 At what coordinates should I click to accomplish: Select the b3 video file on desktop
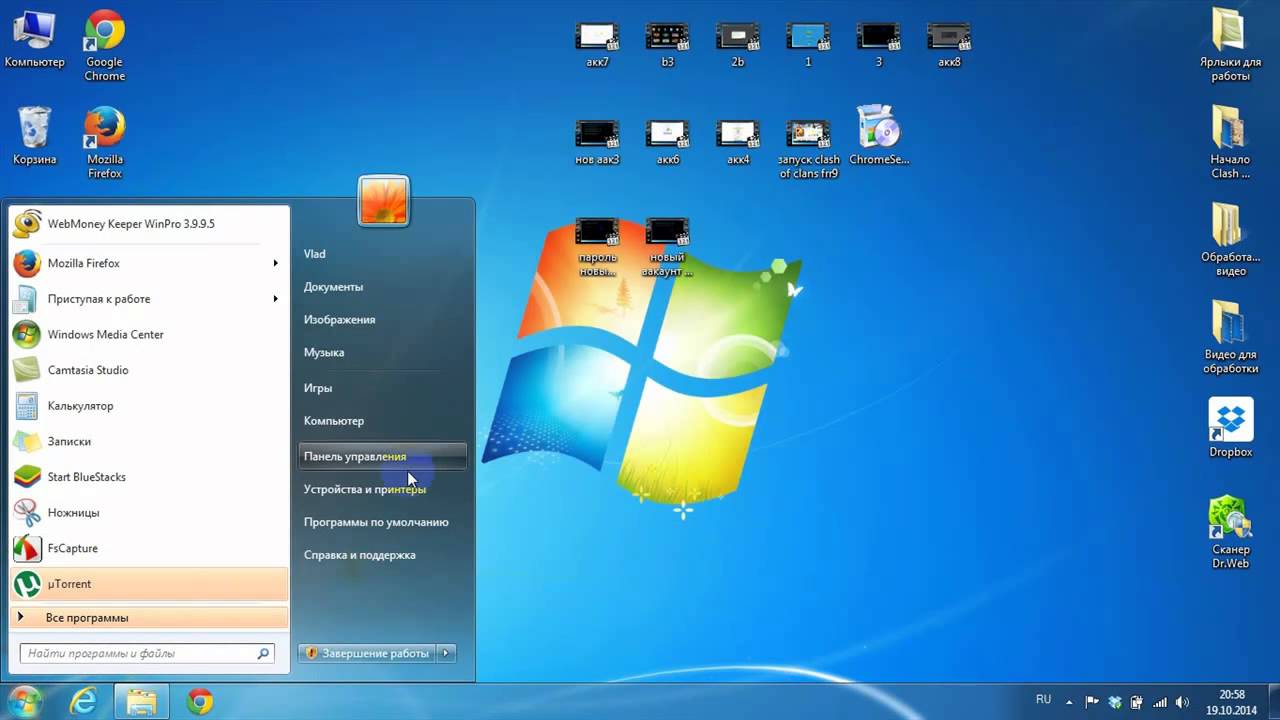(667, 45)
